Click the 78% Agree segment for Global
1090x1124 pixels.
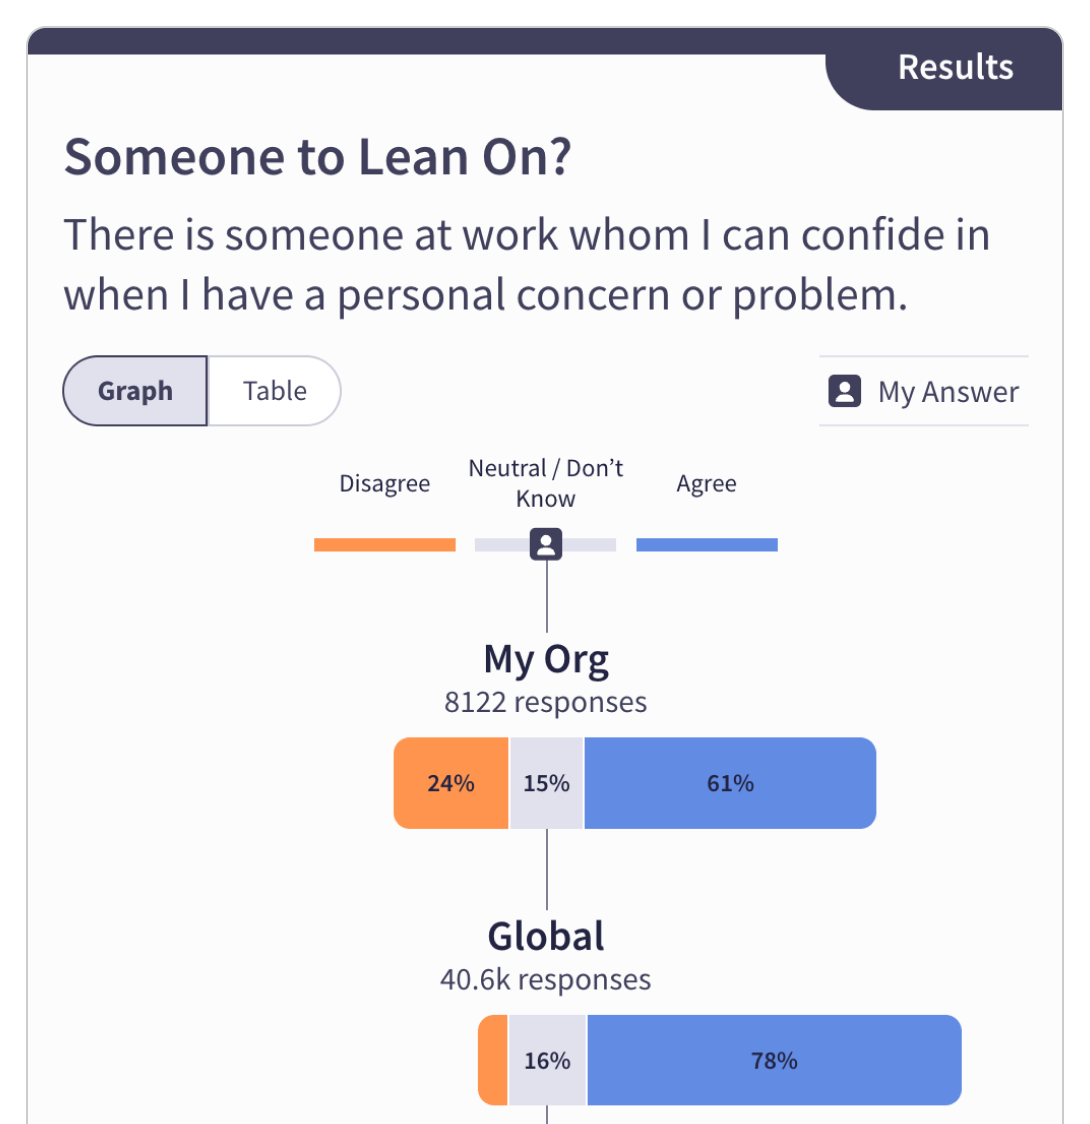coord(773,1060)
